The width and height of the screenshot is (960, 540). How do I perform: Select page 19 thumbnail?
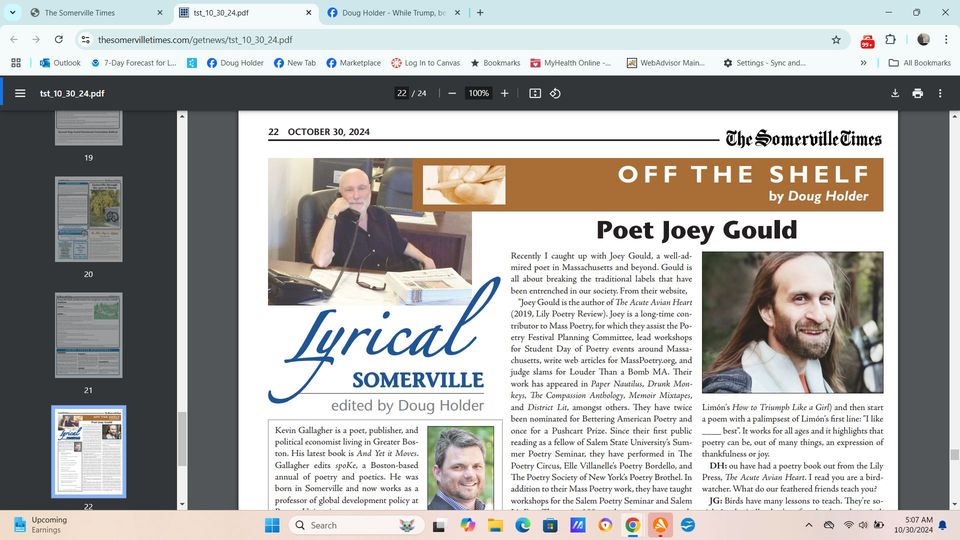point(89,129)
